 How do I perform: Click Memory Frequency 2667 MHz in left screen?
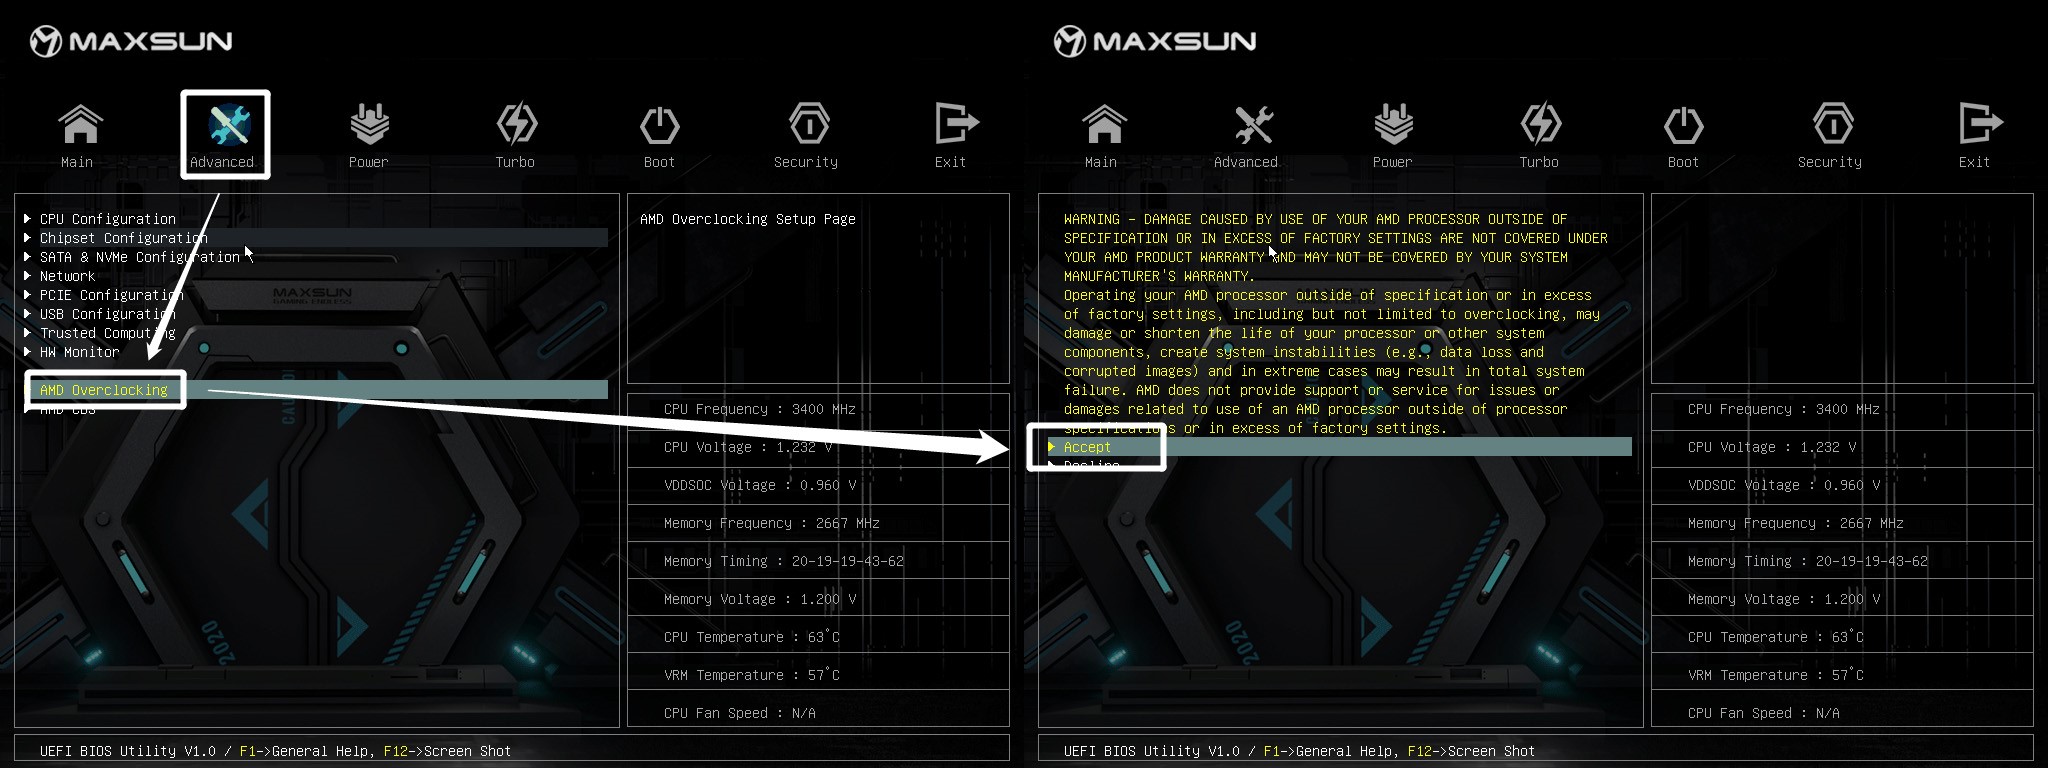(x=772, y=523)
